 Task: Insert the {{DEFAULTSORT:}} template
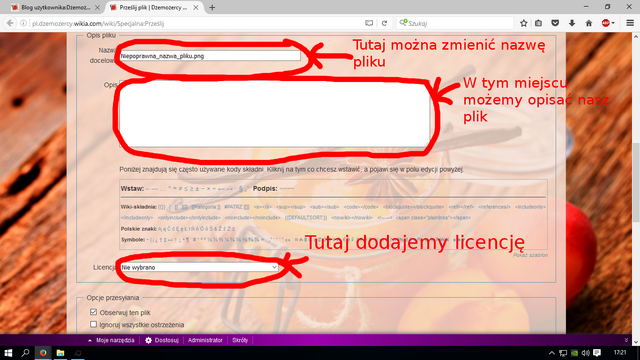306,218
